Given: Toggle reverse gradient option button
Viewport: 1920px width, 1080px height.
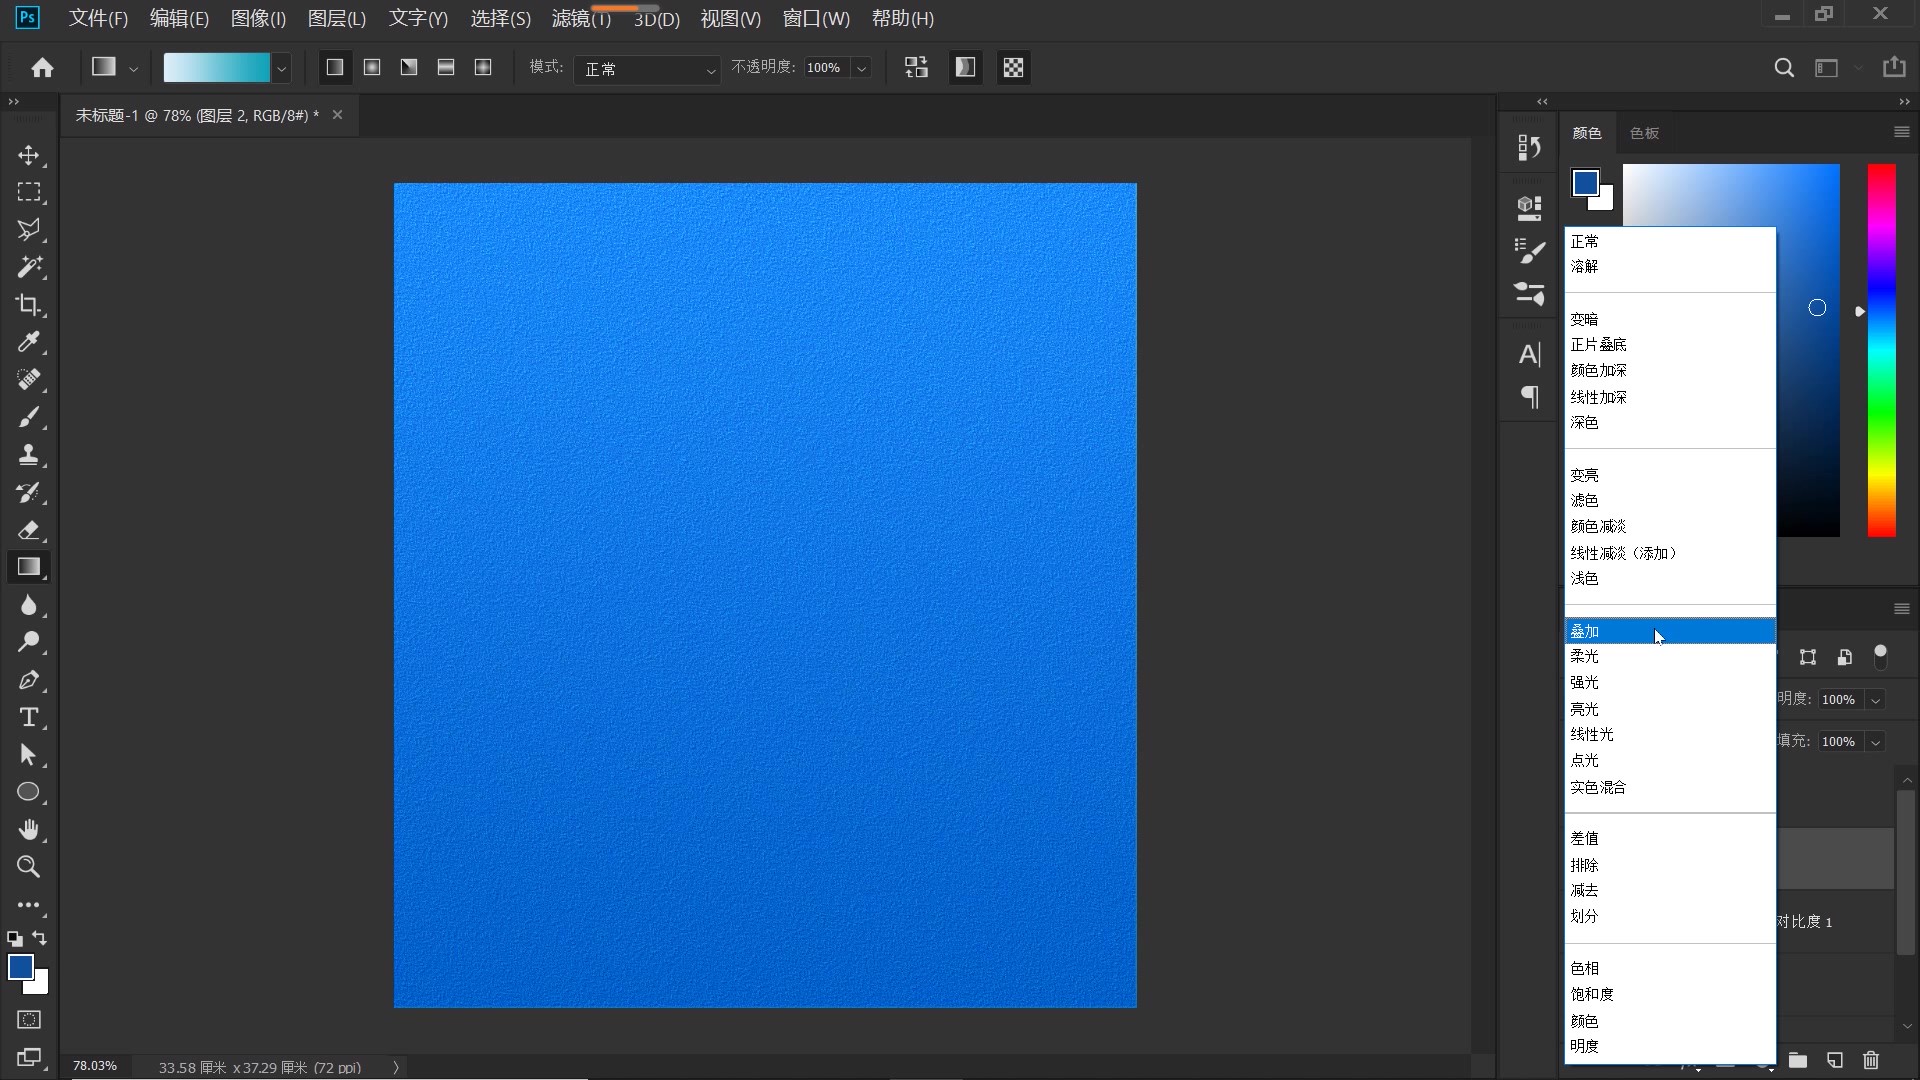Looking at the screenshot, I should pos(916,67).
